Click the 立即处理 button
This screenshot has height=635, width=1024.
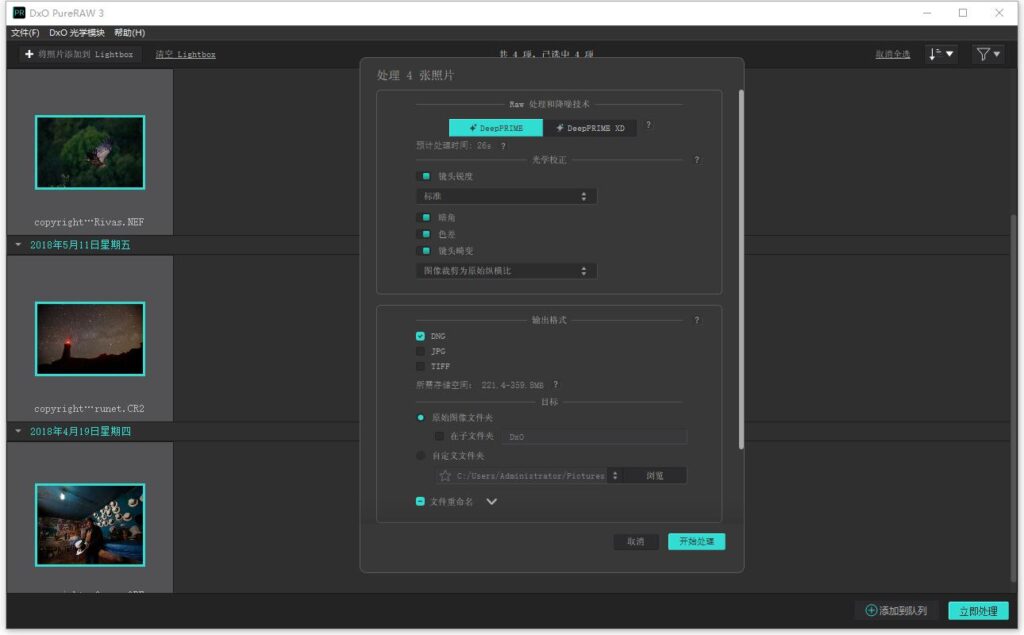click(x=978, y=611)
